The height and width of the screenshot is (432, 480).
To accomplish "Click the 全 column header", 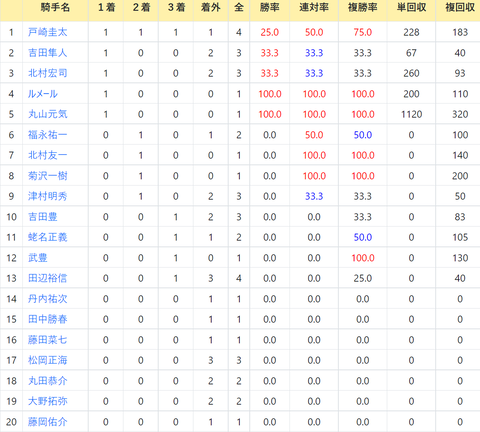I will click(239, 7).
